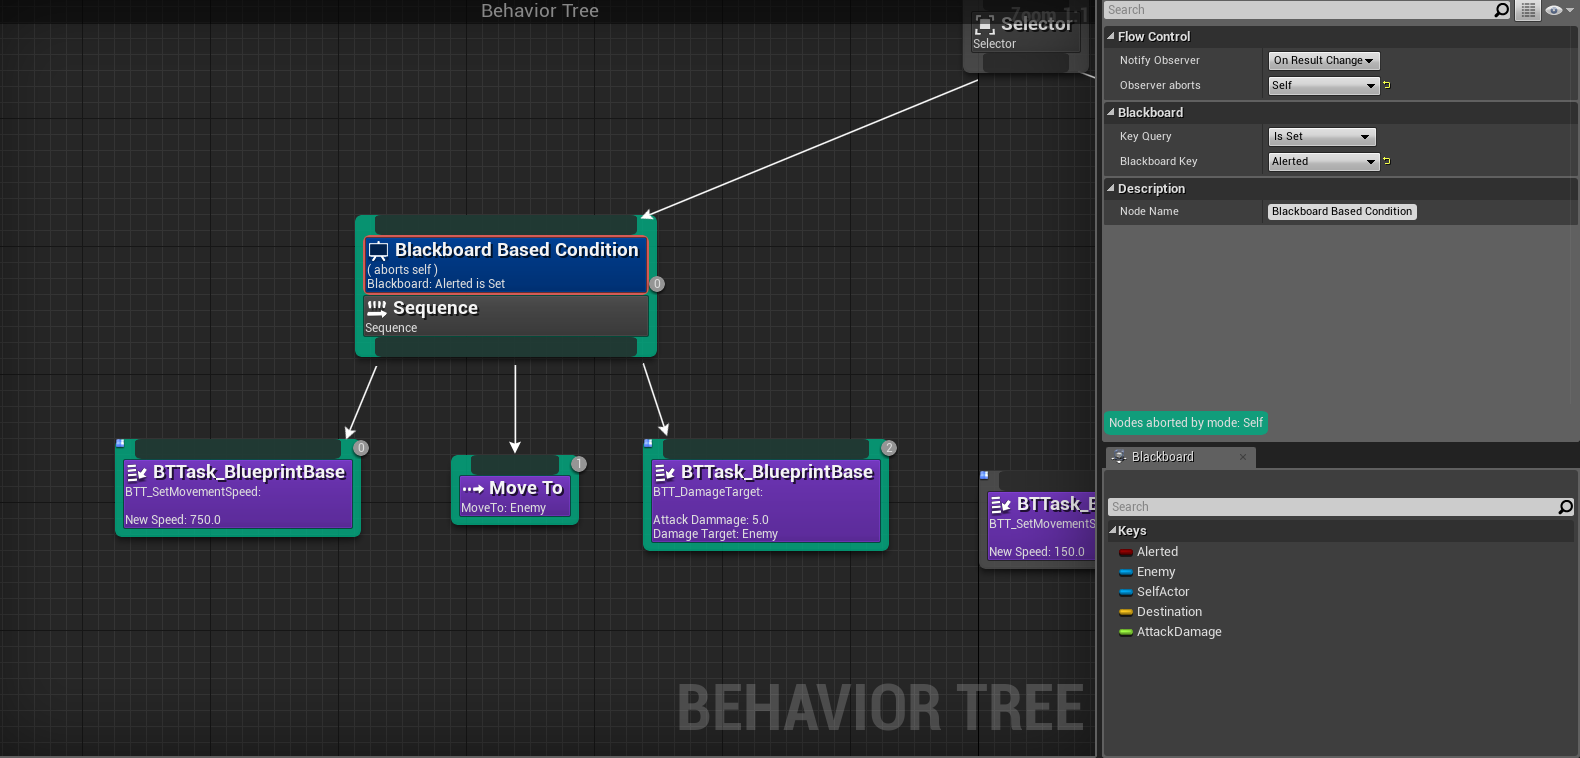Click the red Alerted key type icon
This screenshot has width=1580, height=758.
click(x=1125, y=552)
